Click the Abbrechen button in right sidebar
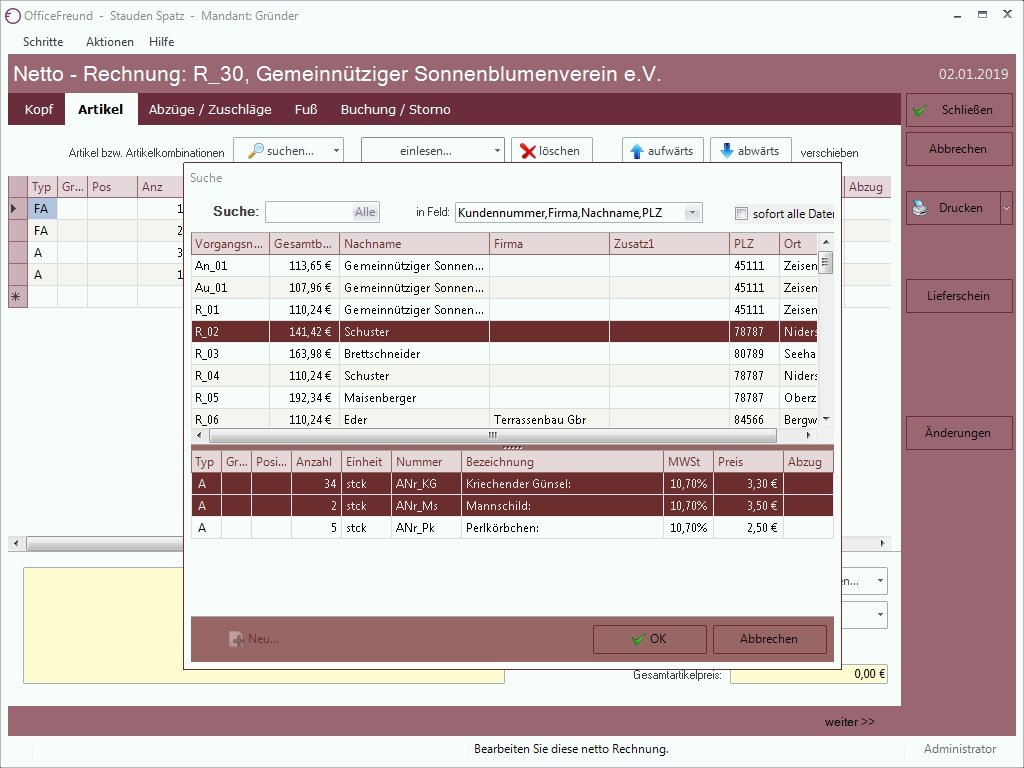This screenshot has width=1024, height=768. click(958, 150)
